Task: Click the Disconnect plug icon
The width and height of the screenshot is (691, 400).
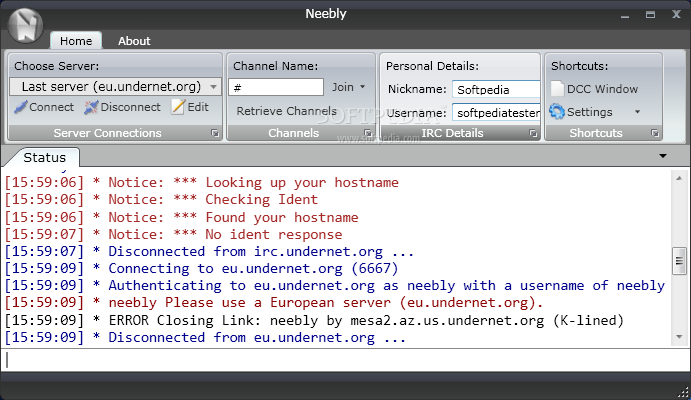Action: click(x=91, y=107)
